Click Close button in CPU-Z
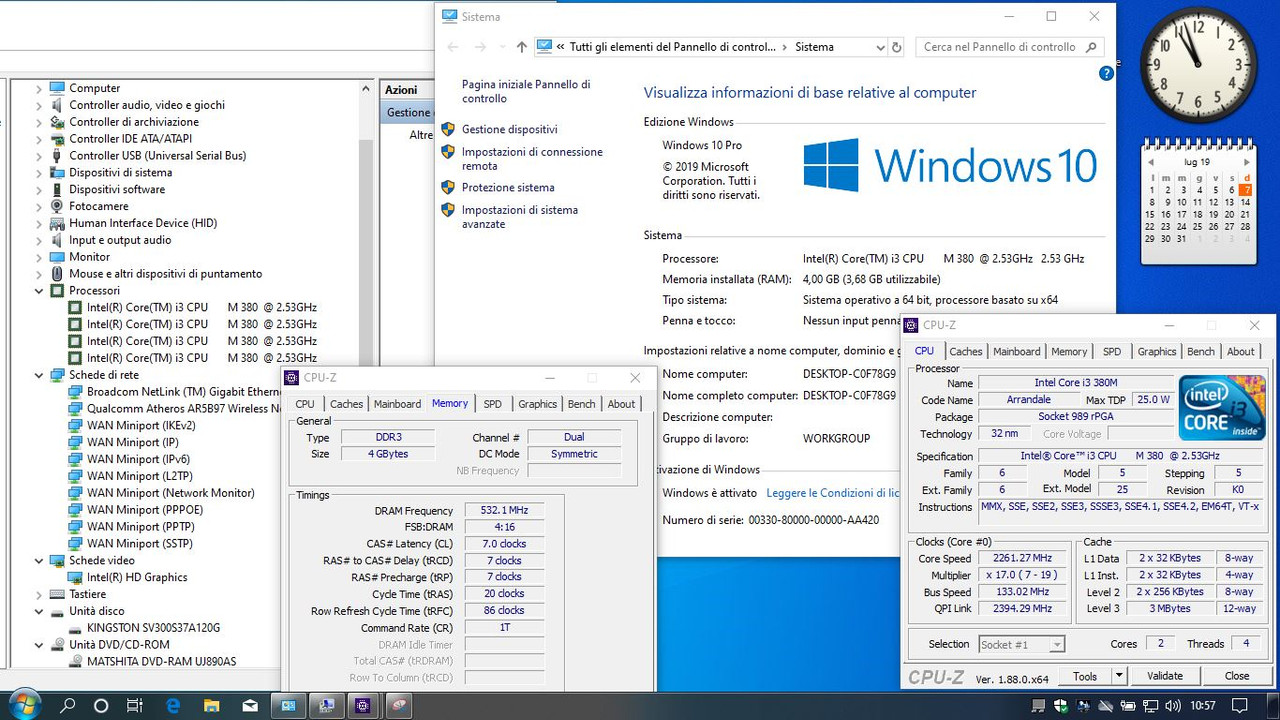The image size is (1280, 720). click(x=1237, y=676)
